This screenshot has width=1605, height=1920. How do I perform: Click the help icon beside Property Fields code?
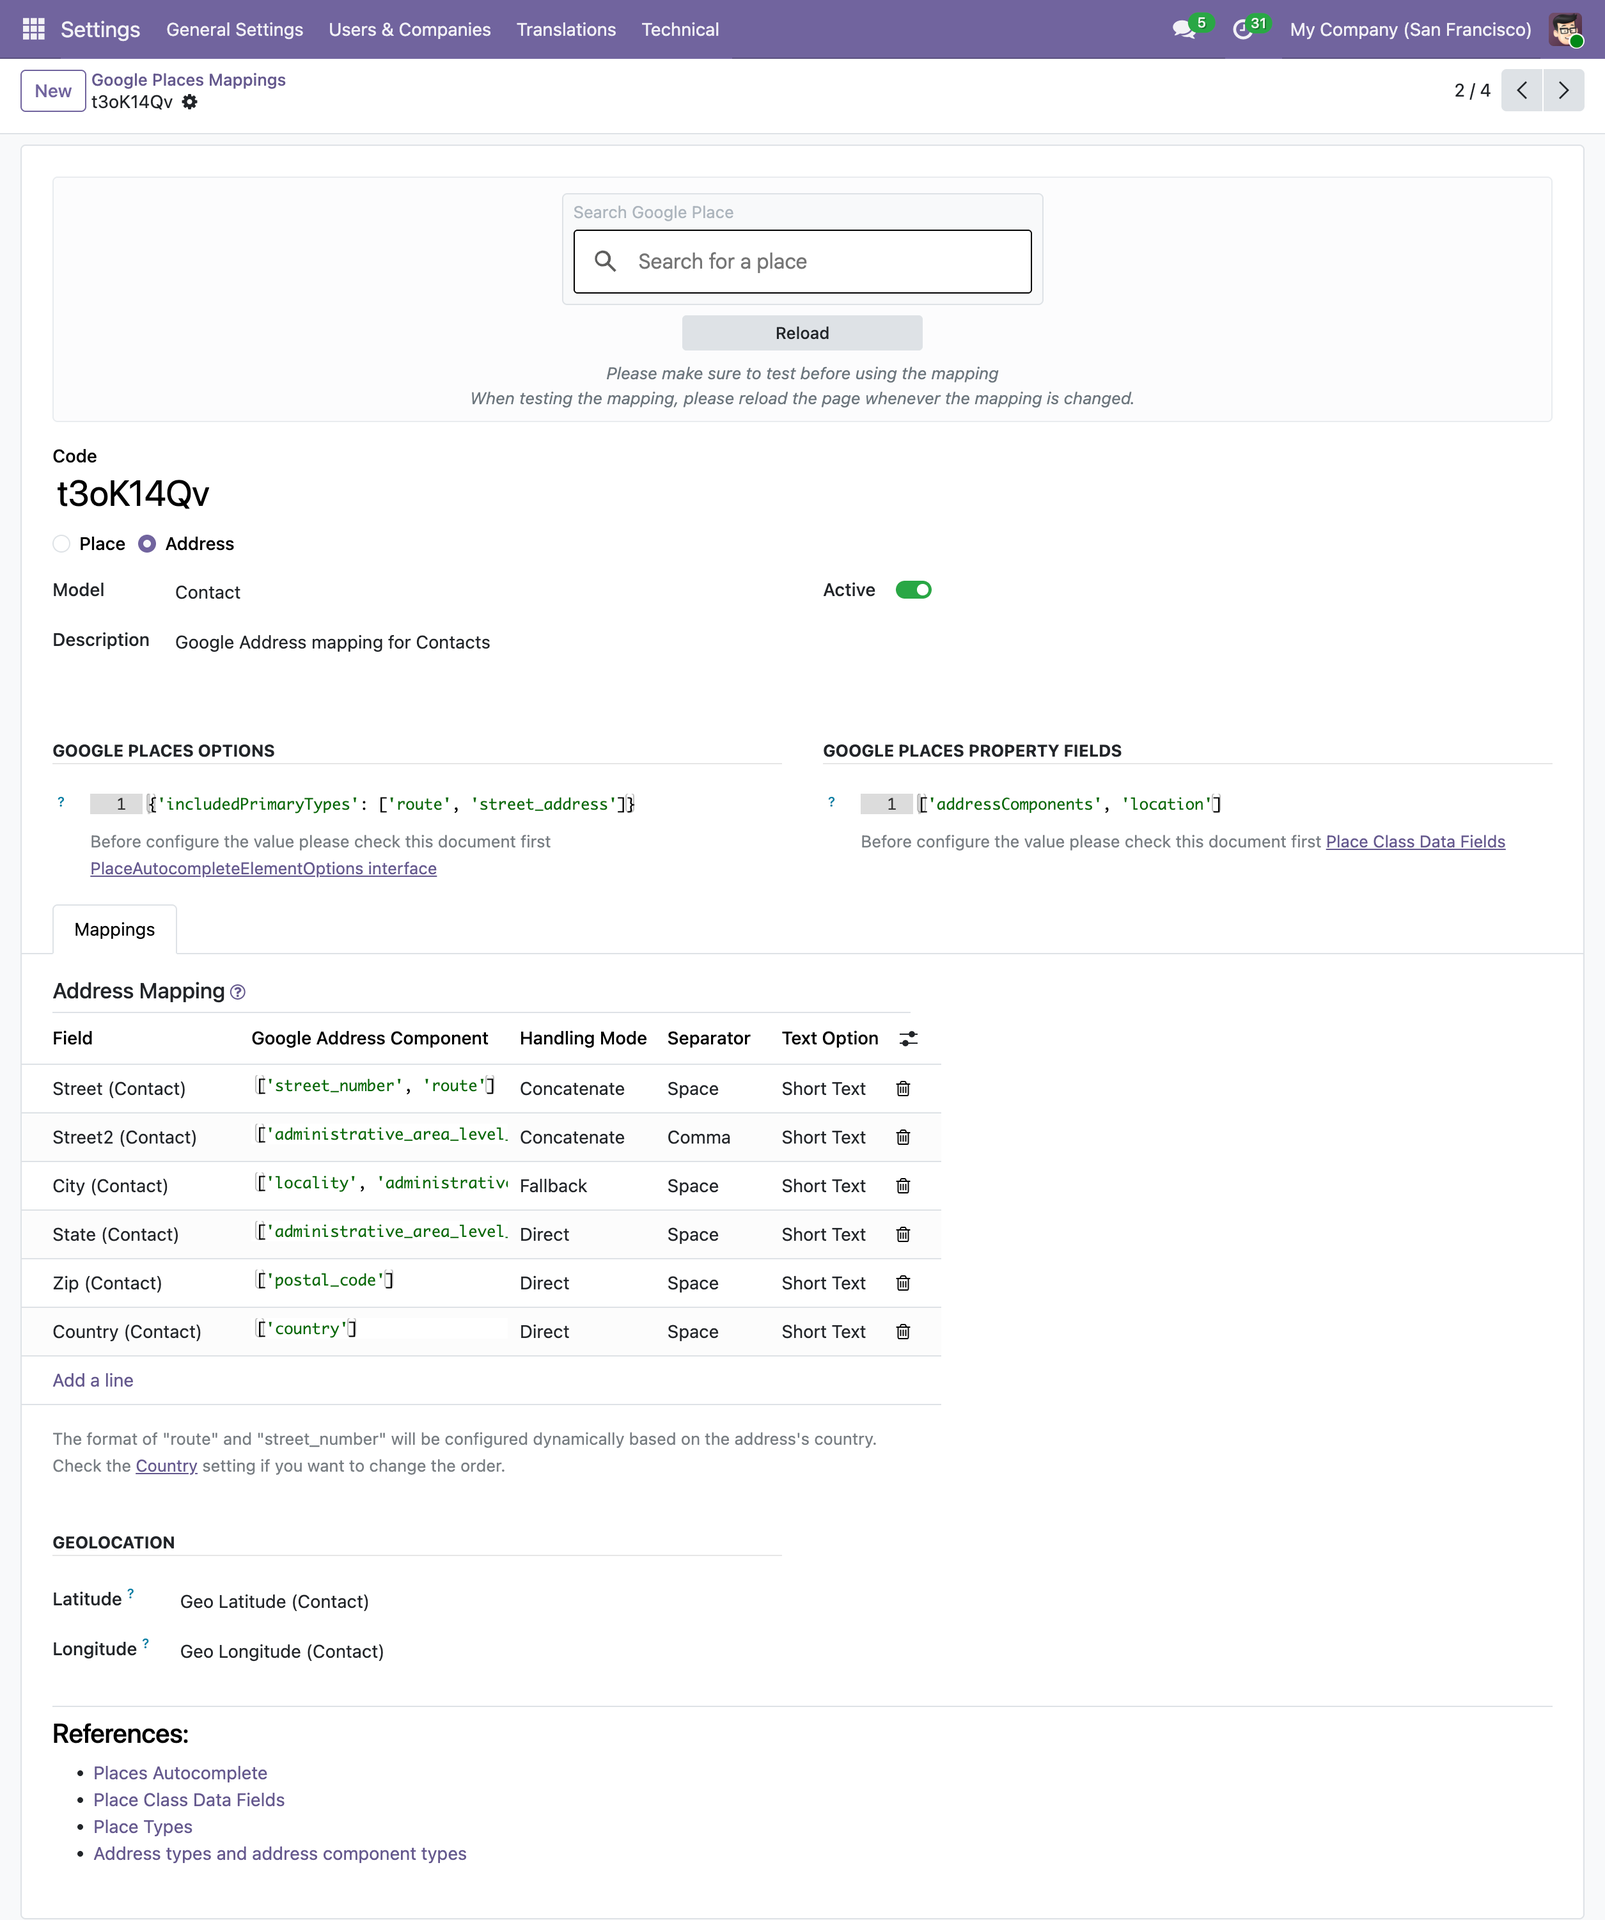(831, 802)
